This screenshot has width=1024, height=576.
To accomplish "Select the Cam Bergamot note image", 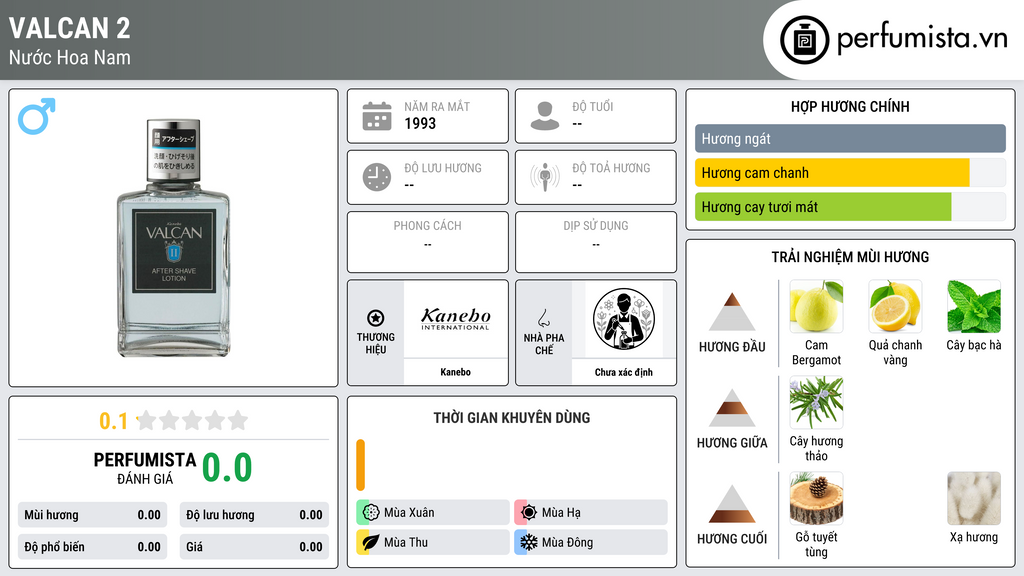I will 816,306.
